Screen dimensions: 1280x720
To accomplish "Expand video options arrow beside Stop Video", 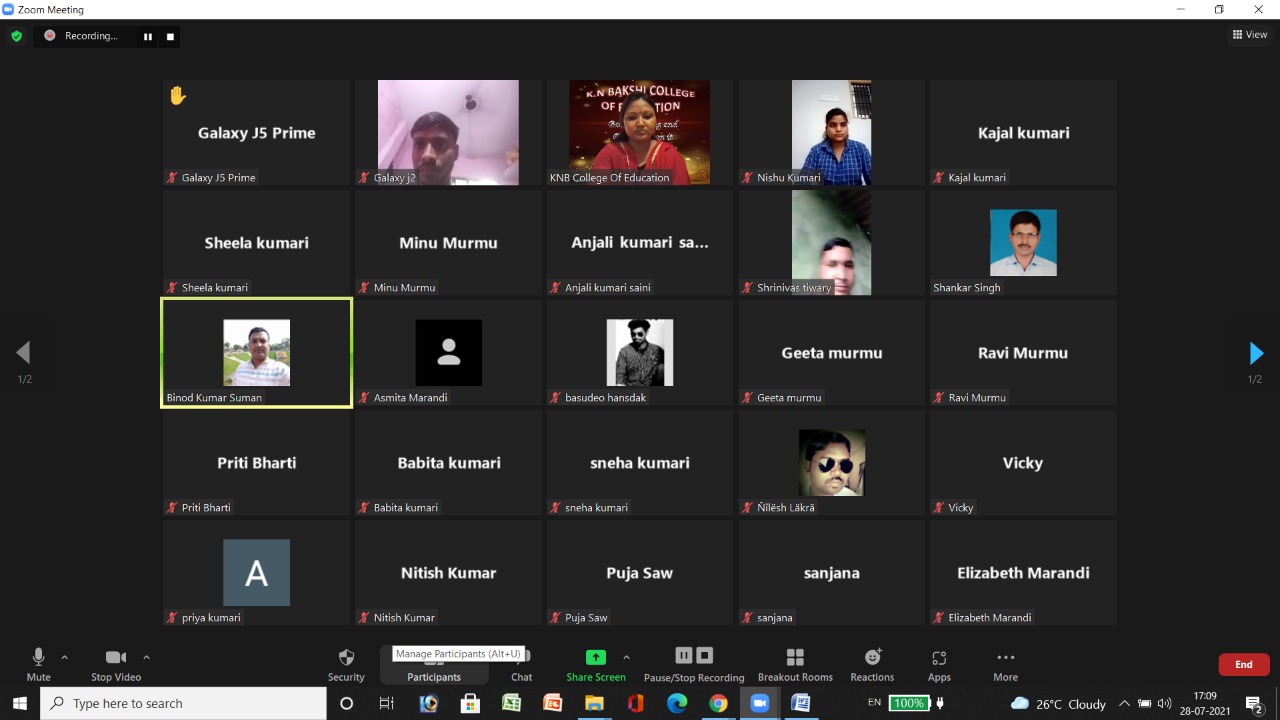I will (x=146, y=657).
